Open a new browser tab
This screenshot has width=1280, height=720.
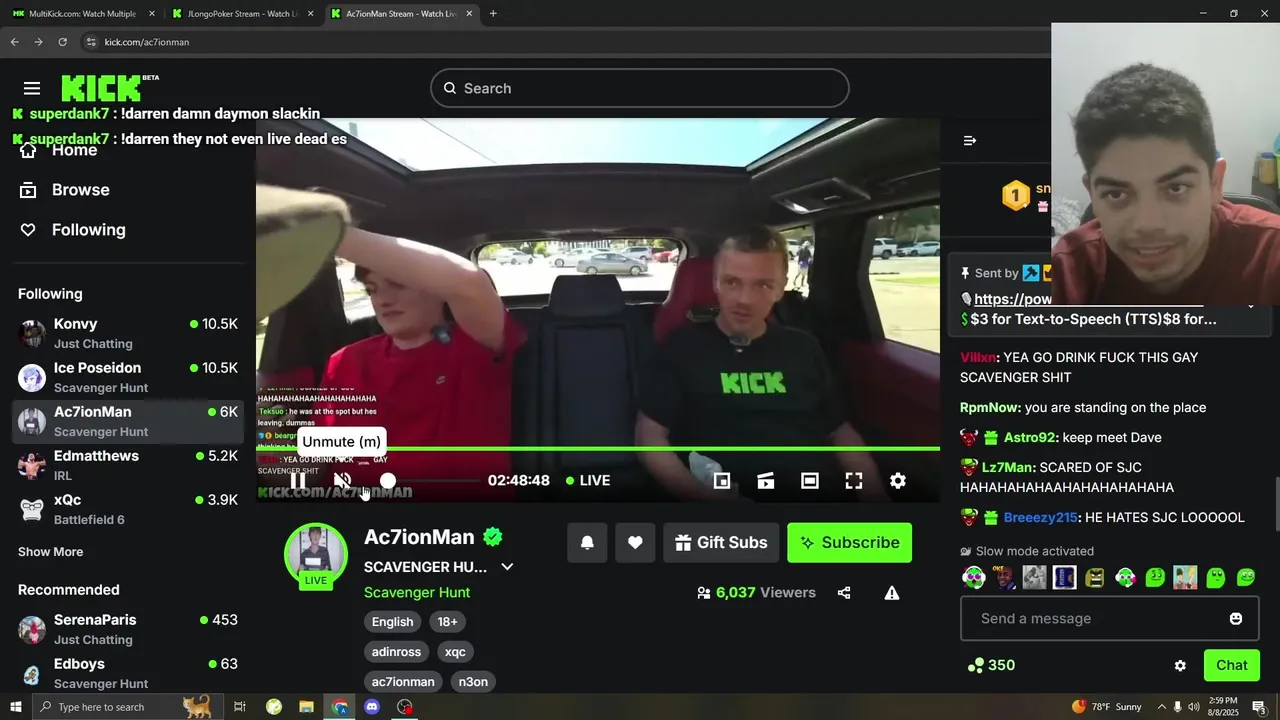493,14
